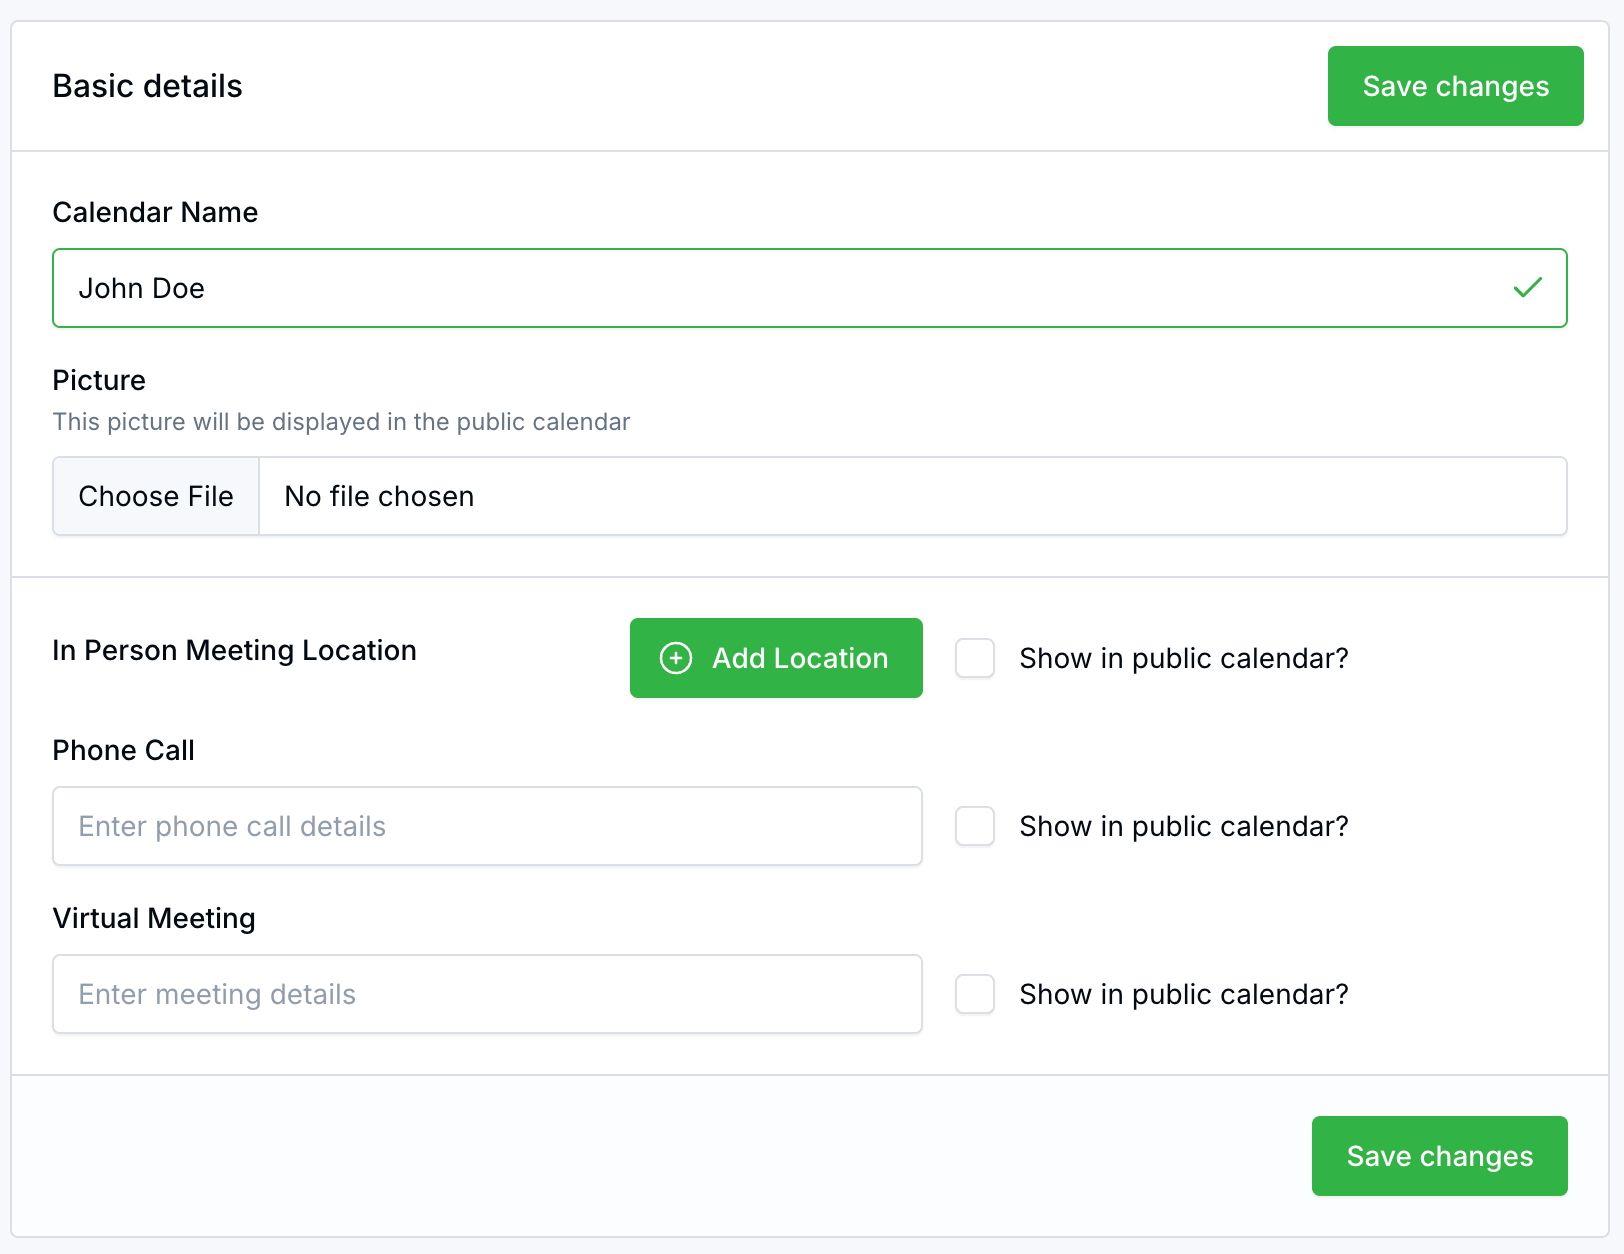Click the Show in public calendar label beside Virtual Meeting field
Screen dimensions: 1624x1254
pos(1184,994)
